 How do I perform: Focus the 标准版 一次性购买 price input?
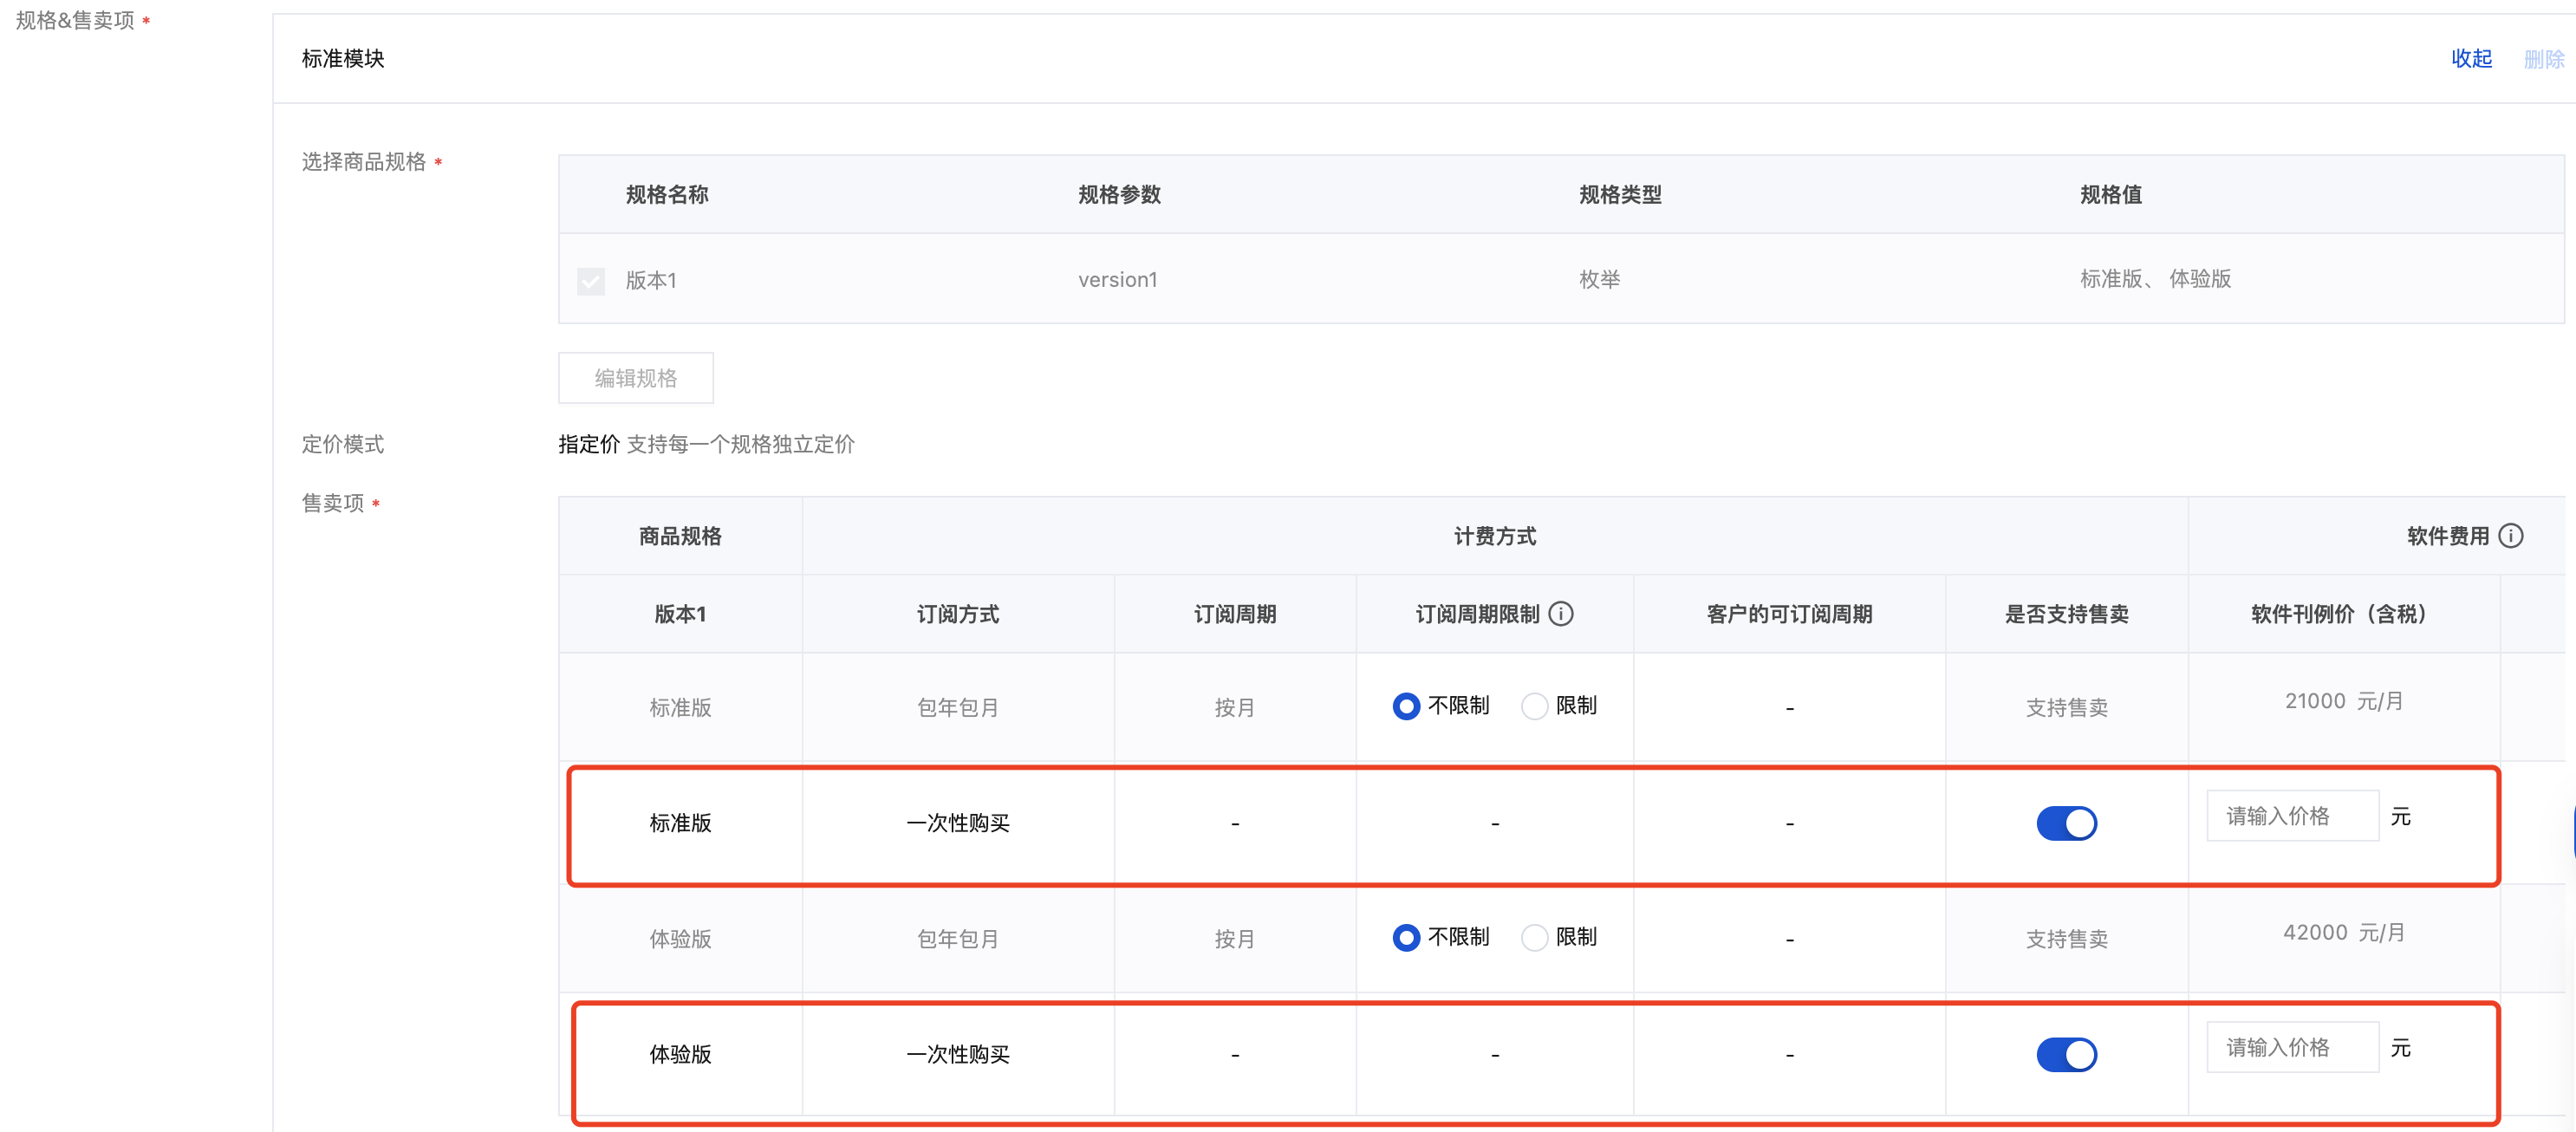coord(2291,816)
